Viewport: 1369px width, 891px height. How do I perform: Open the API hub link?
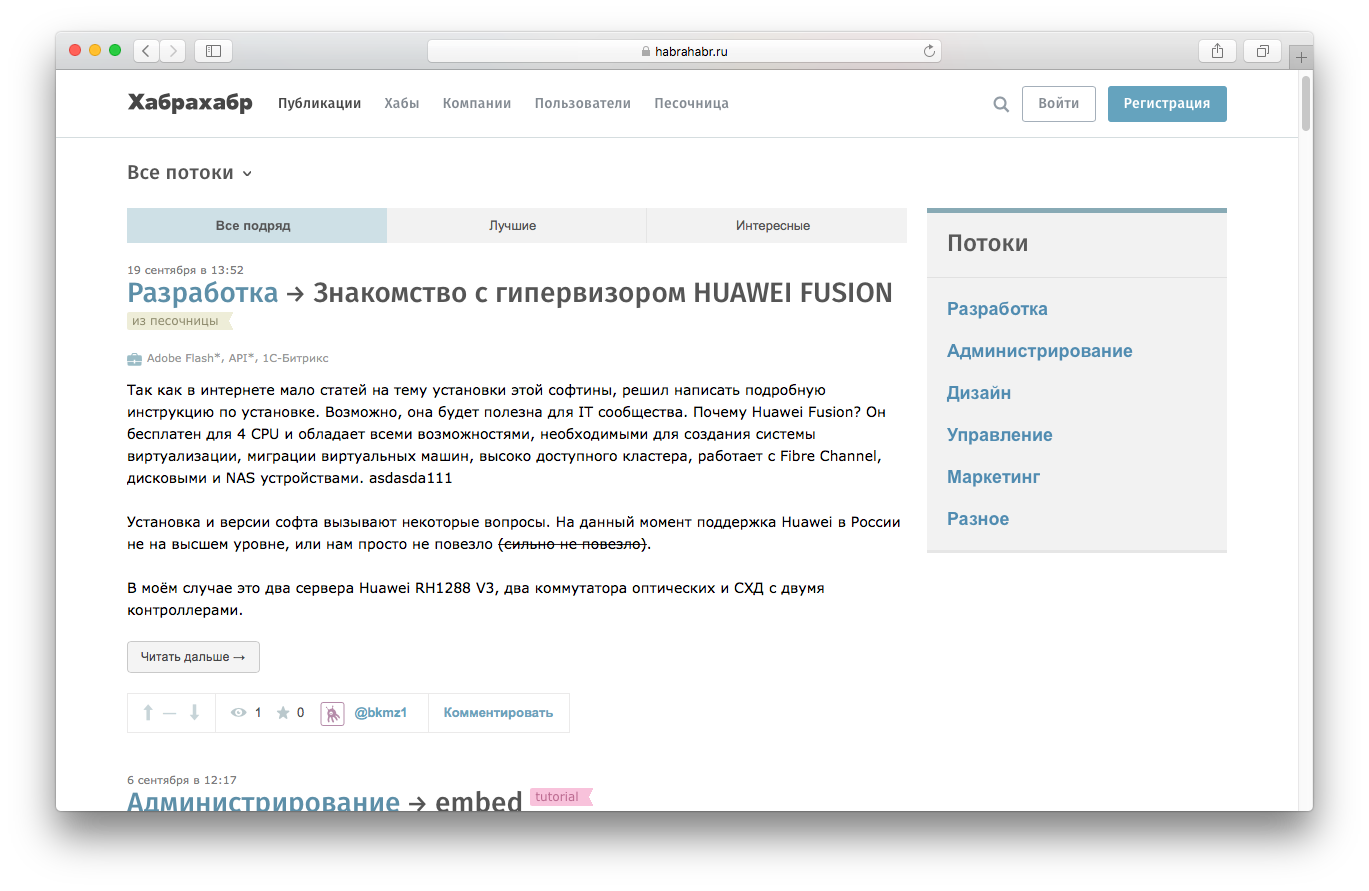(x=242, y=358)
